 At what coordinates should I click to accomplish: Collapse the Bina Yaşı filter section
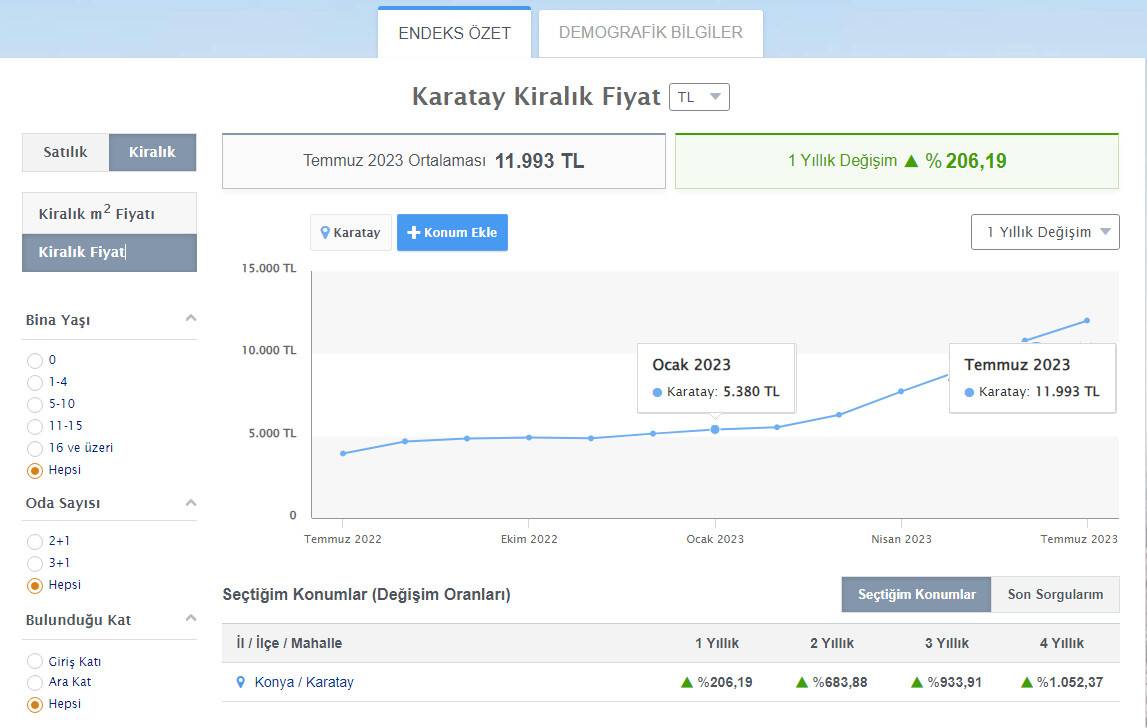tap(191, 318)
